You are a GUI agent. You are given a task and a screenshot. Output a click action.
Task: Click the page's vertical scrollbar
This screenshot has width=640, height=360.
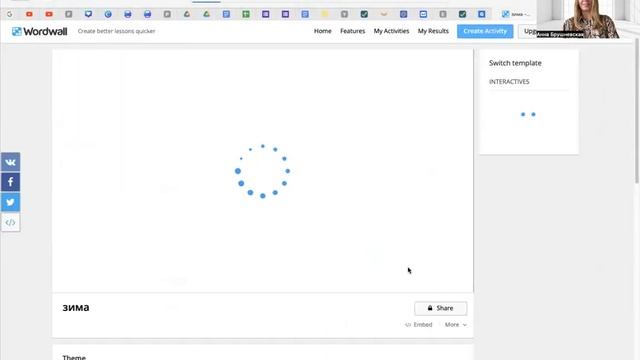(x=637, y=110)
